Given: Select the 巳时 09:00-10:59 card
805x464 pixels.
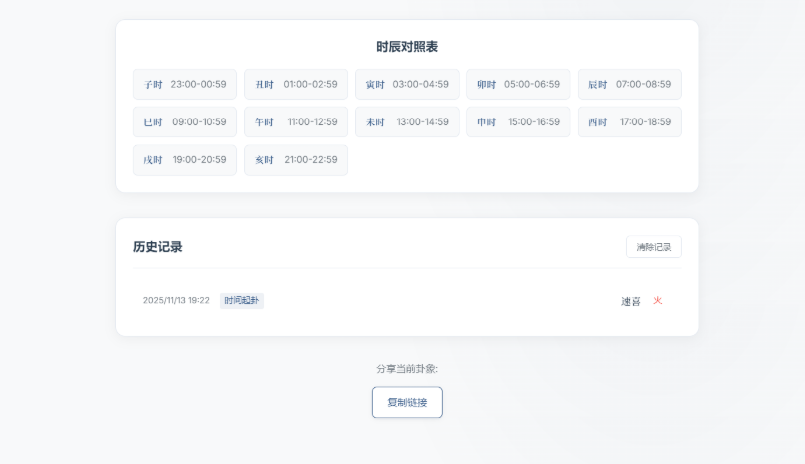Looking at the screenshot, I should (x=185, y=122).
